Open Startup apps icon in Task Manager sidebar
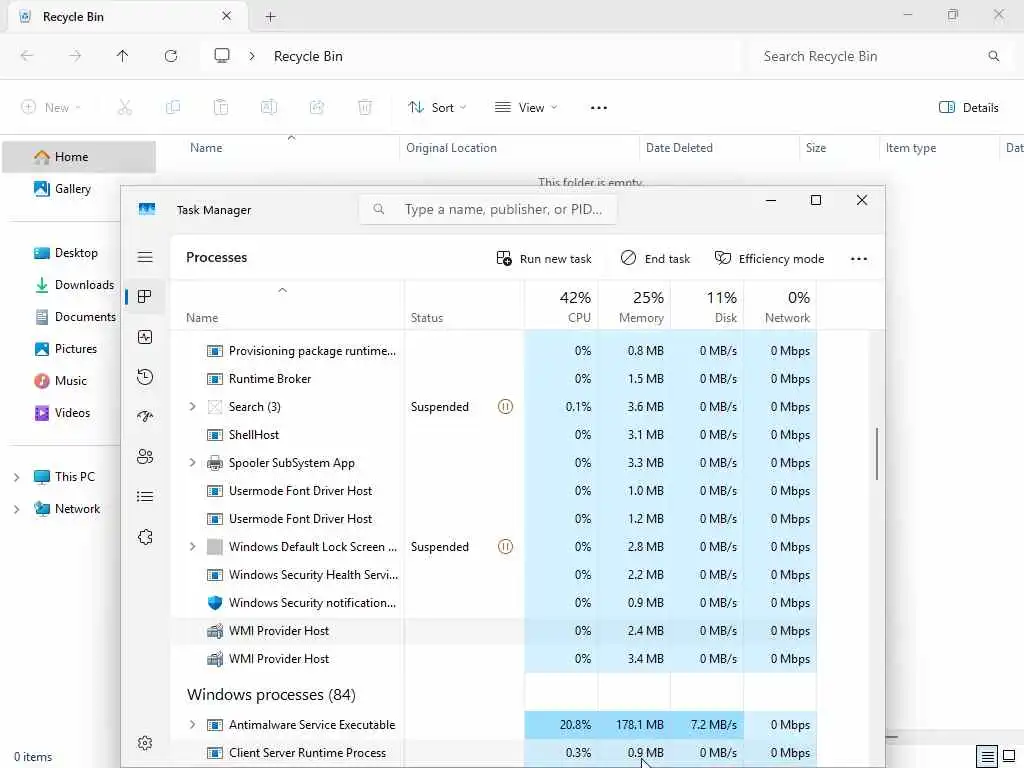Screen dimensions: 1024x768 [145, 417]
